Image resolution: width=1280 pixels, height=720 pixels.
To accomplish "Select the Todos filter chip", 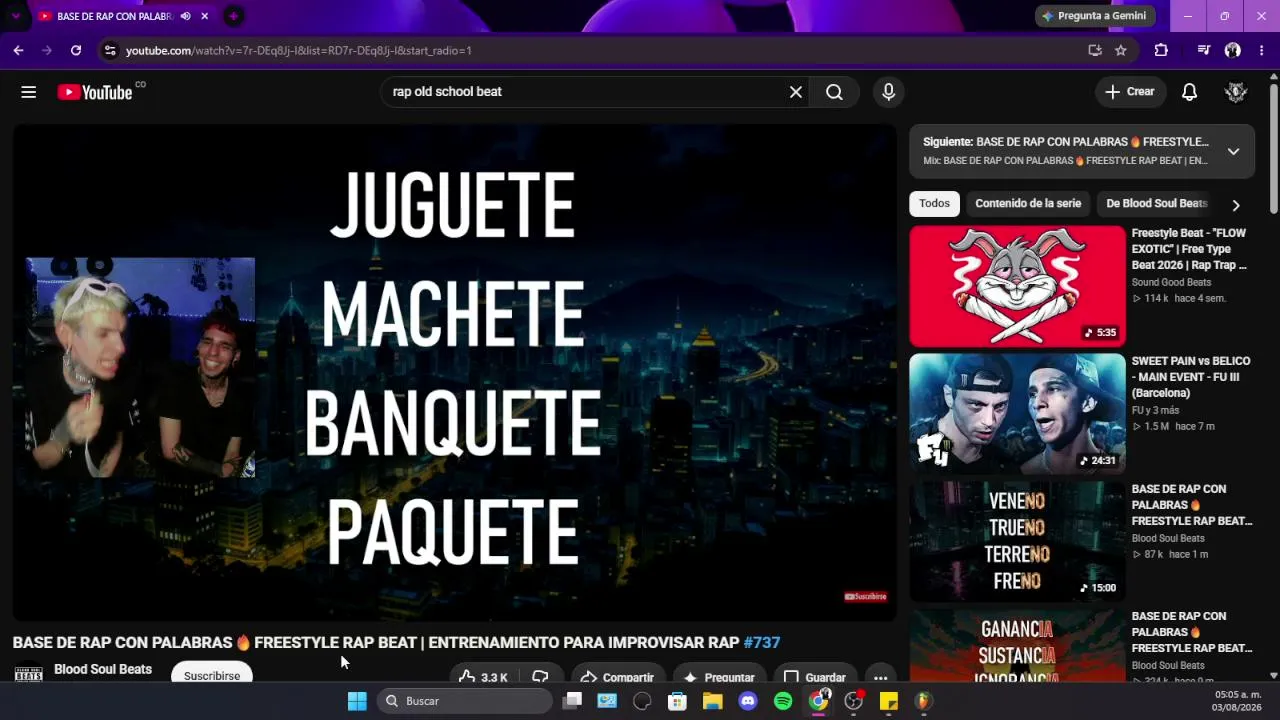I will pyautogui.click(x=934, y=204).
